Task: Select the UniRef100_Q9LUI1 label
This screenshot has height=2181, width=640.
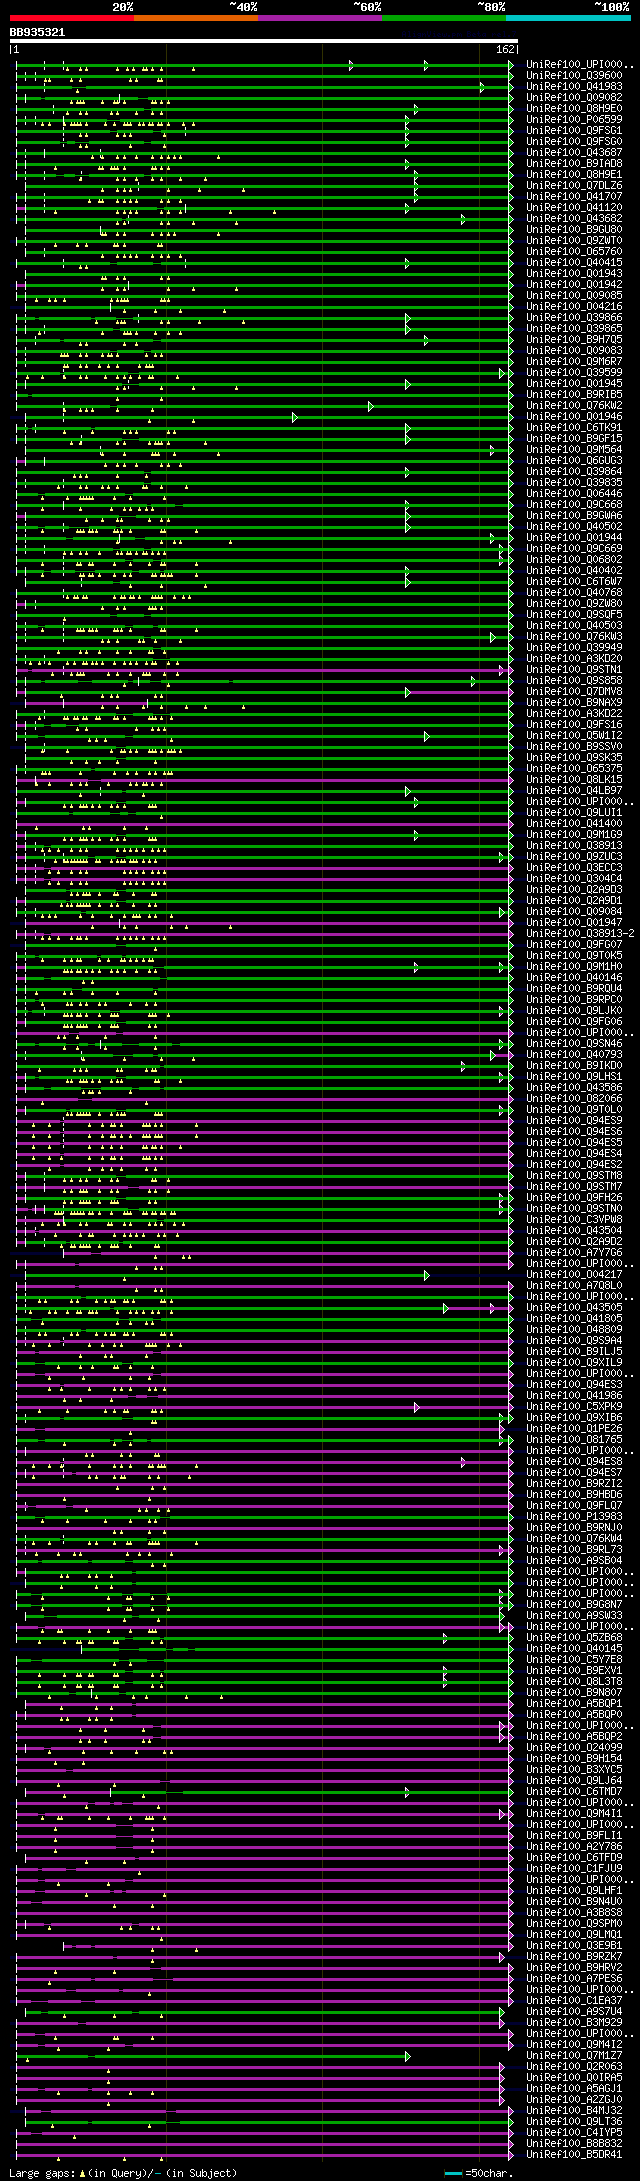Action: (574, 812)
